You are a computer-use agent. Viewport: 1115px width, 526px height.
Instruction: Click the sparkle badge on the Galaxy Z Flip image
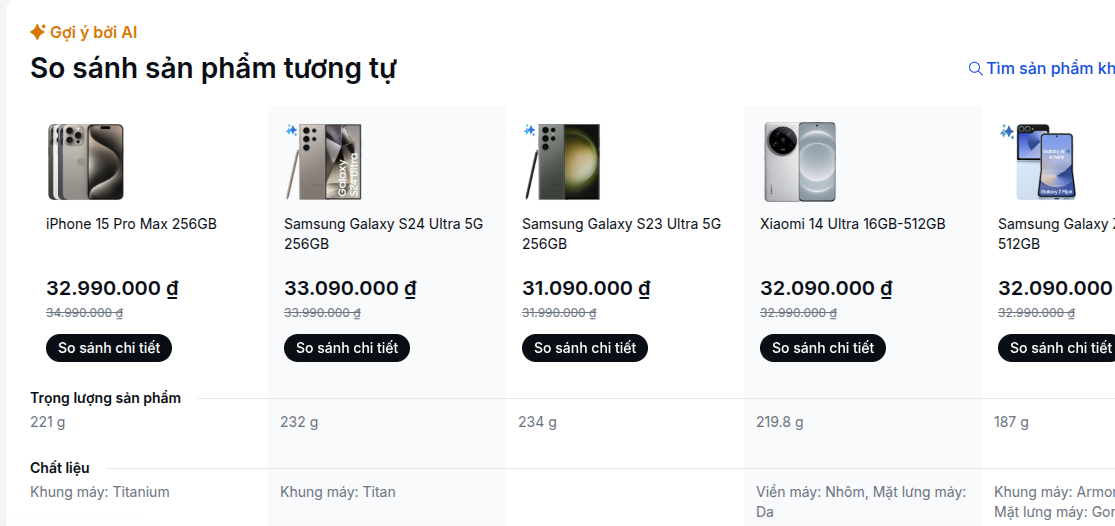pyautogui.click(x=1006, y=132)
